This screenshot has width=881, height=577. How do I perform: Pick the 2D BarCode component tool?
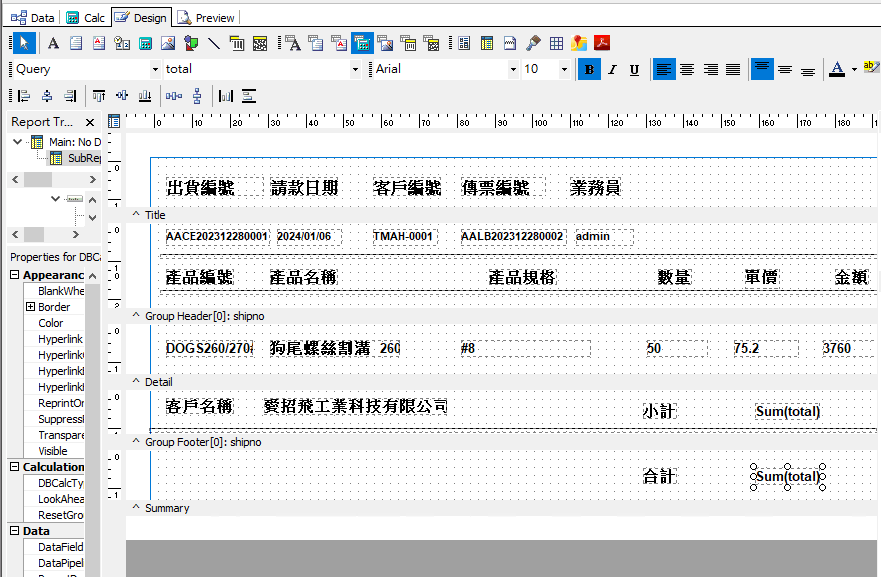[260, 43]
